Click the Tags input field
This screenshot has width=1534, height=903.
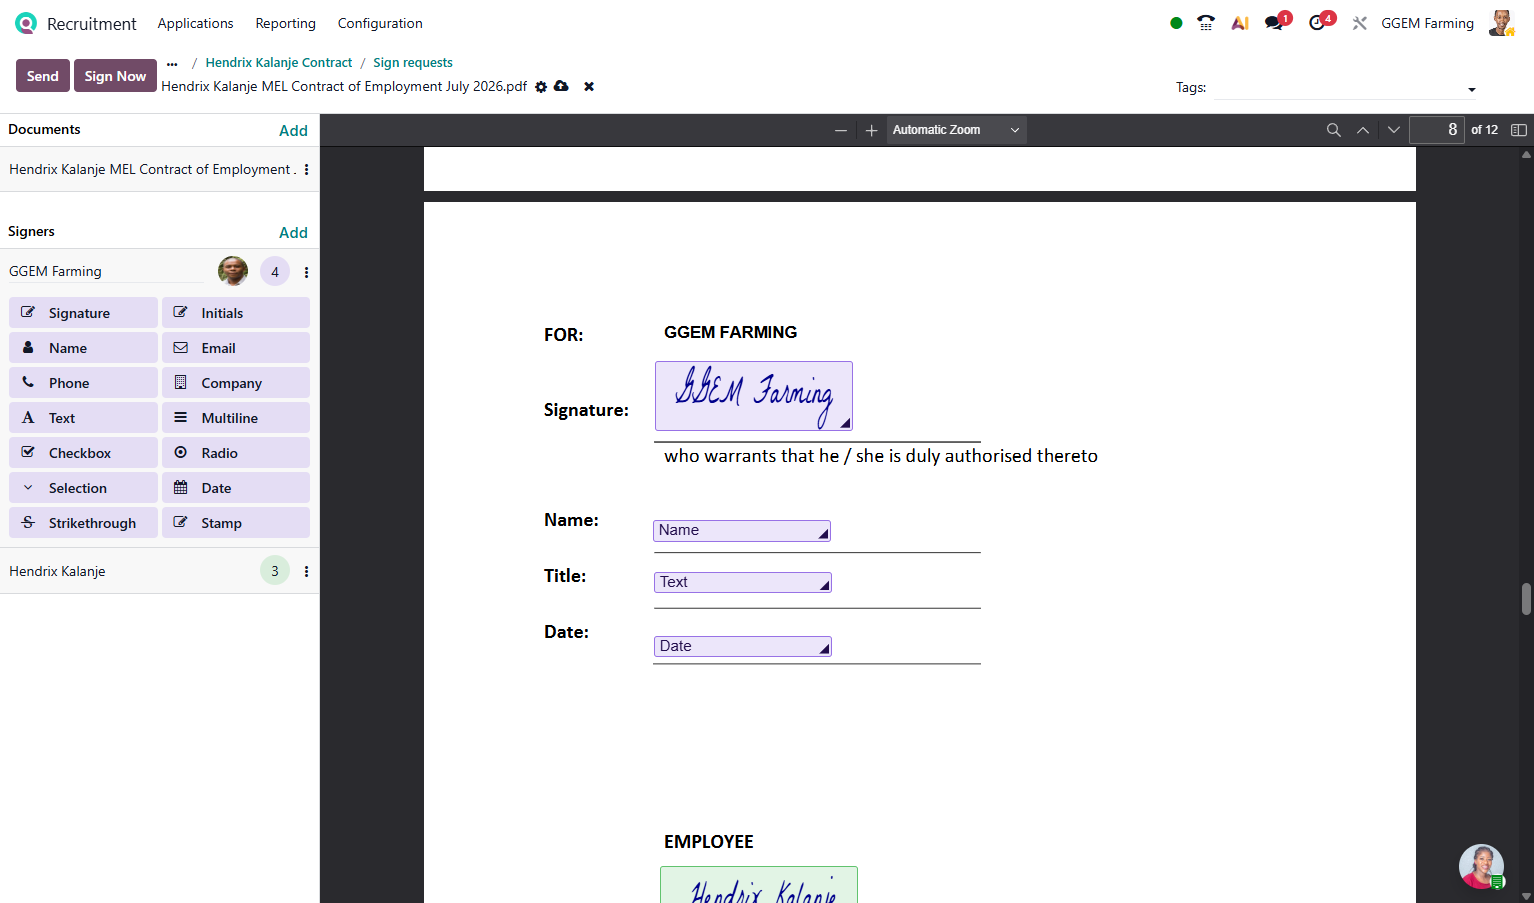pyautogui.click(x=1338, y=88)
